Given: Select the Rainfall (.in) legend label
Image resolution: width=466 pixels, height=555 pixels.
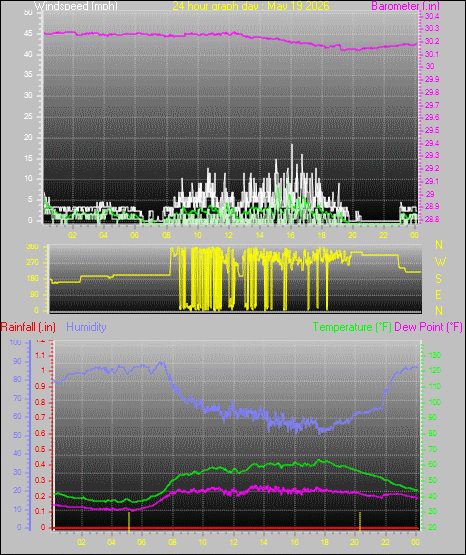Looking at the screenshot, I should (28, 327).
